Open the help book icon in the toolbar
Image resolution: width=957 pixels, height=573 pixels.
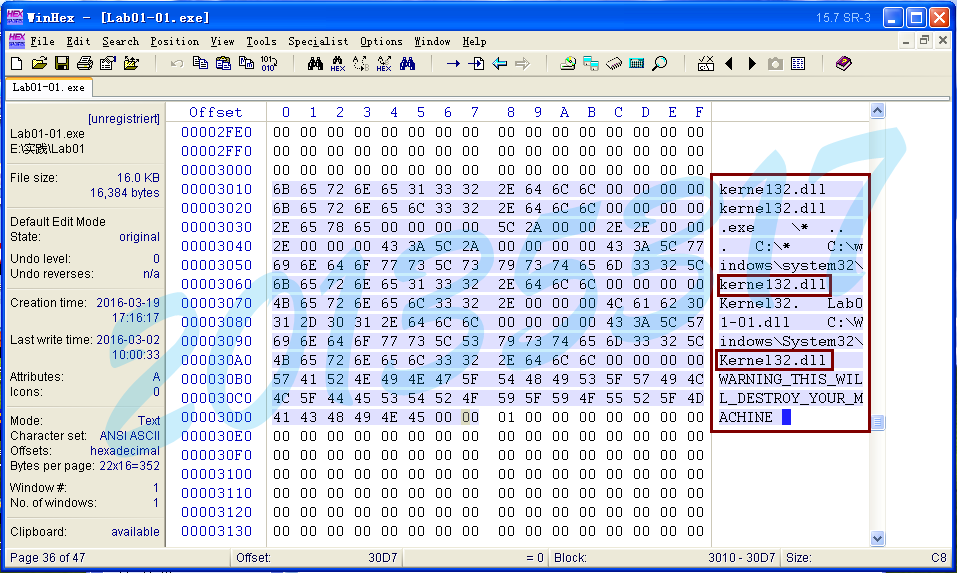click(844, 63)
